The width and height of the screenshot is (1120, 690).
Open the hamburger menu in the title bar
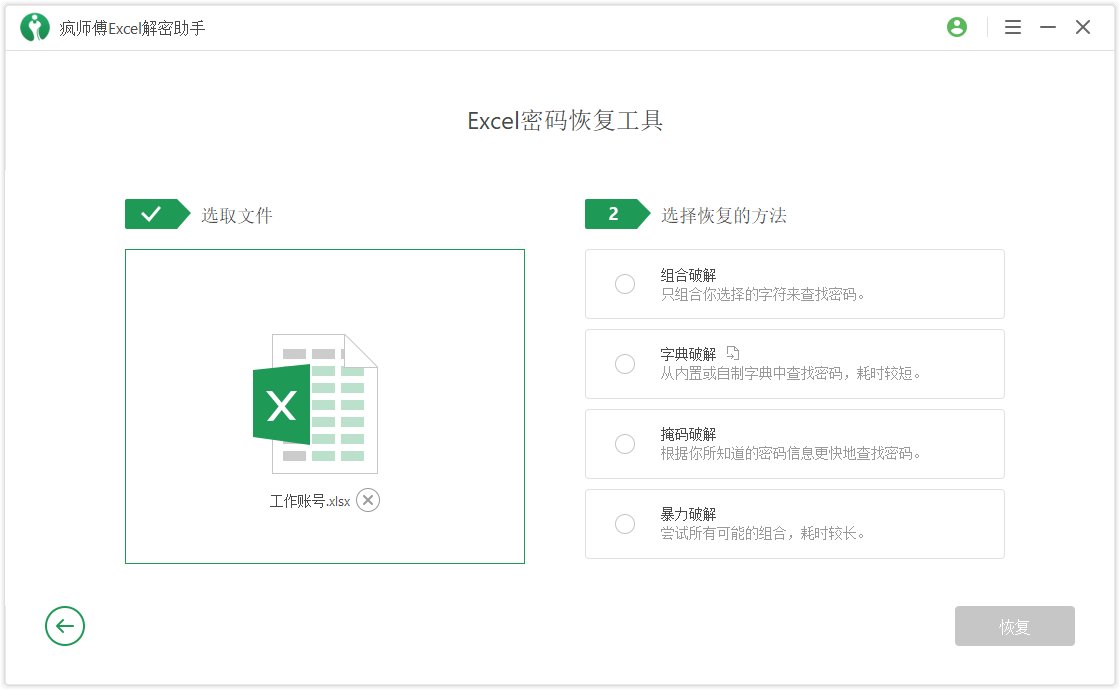pyautogui.click(x=1013, y=27)
